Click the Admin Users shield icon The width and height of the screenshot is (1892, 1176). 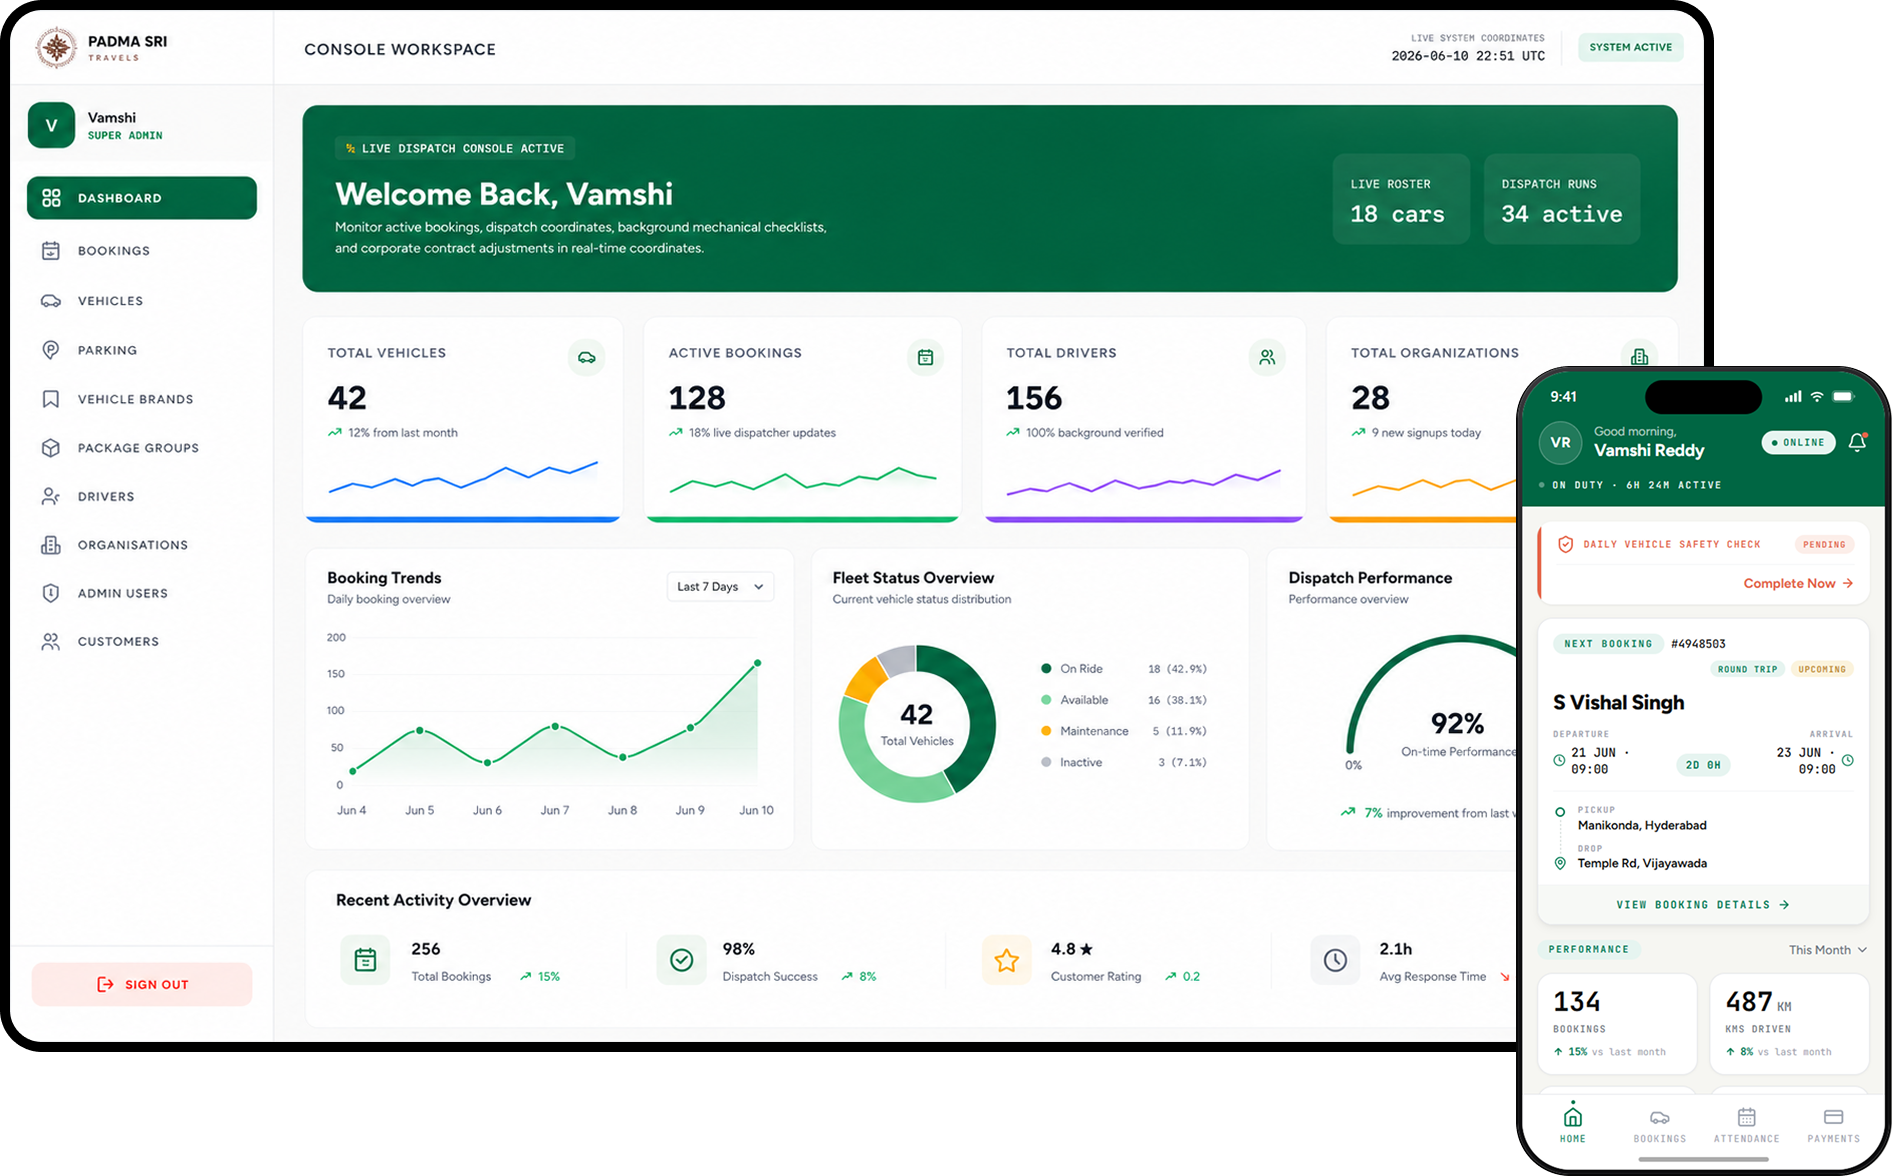coord(51,593)
